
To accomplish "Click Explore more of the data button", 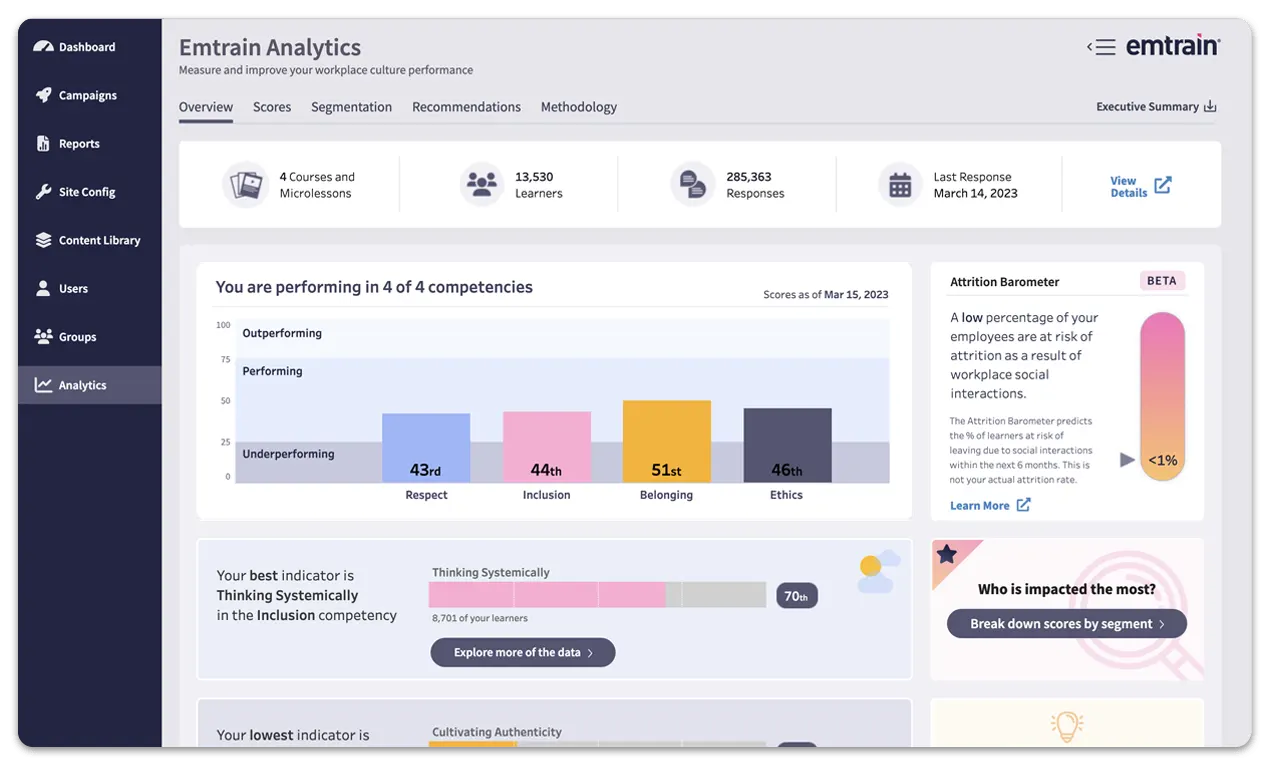I will click(523, 653).
